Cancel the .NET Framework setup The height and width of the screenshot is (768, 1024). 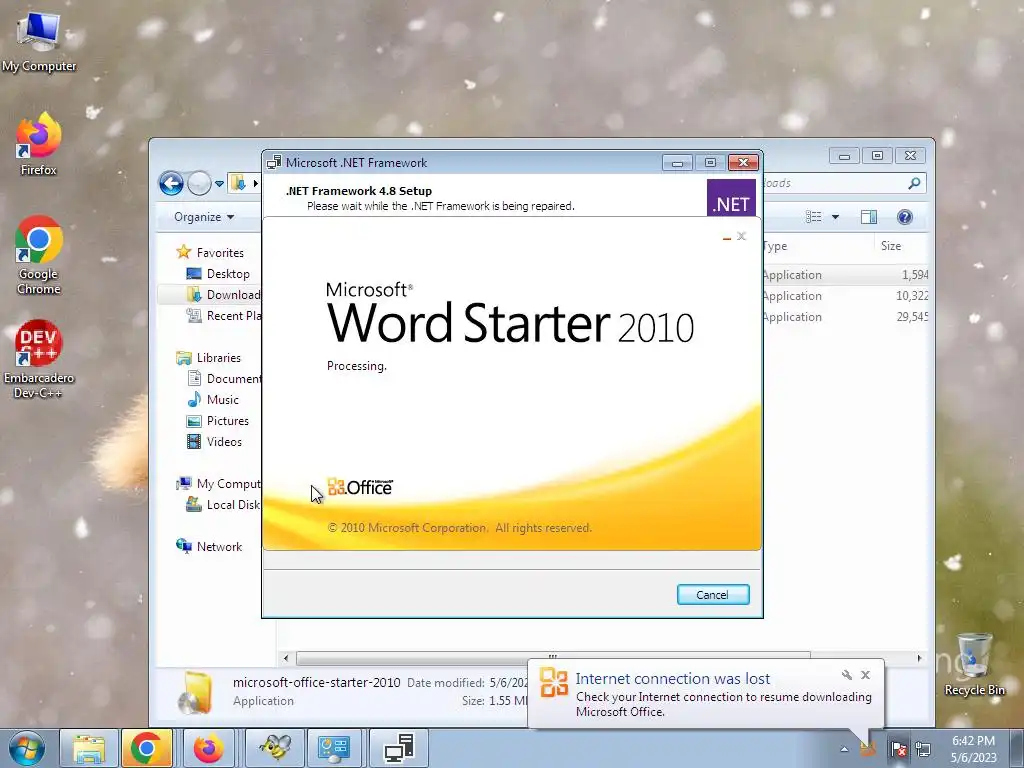713,594
